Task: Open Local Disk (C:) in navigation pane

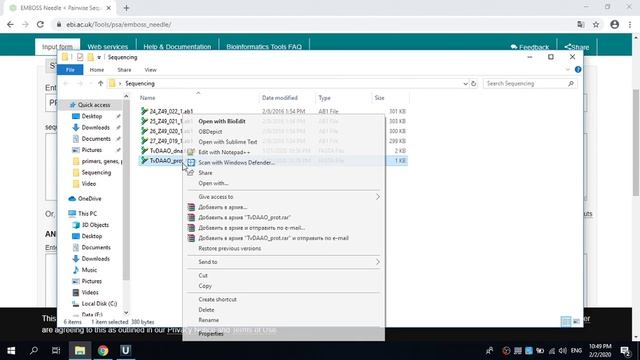Action: (x=99, y=304)
